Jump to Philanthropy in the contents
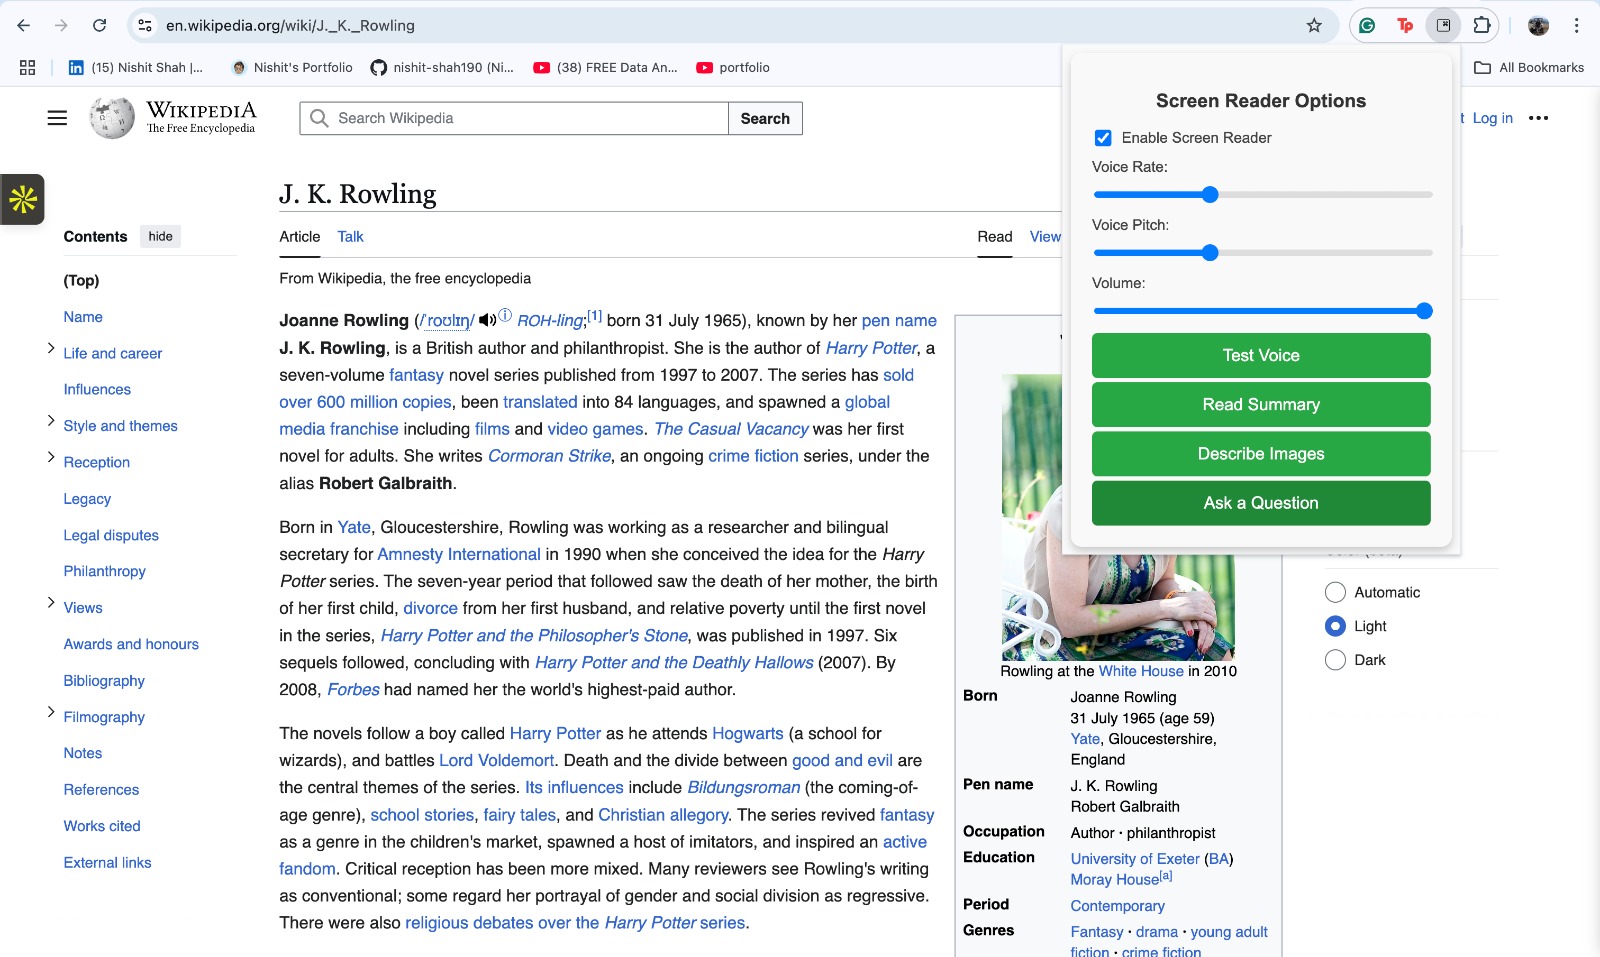Image resolution: width=1600 pixels, height=957 pixels. click(x=105, y=572)
